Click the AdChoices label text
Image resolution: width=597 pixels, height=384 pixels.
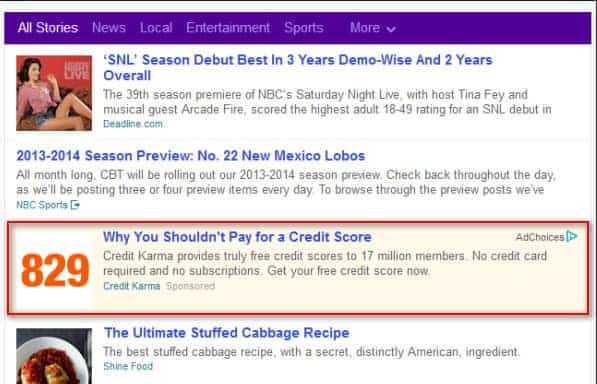click(x=540, y=237)
